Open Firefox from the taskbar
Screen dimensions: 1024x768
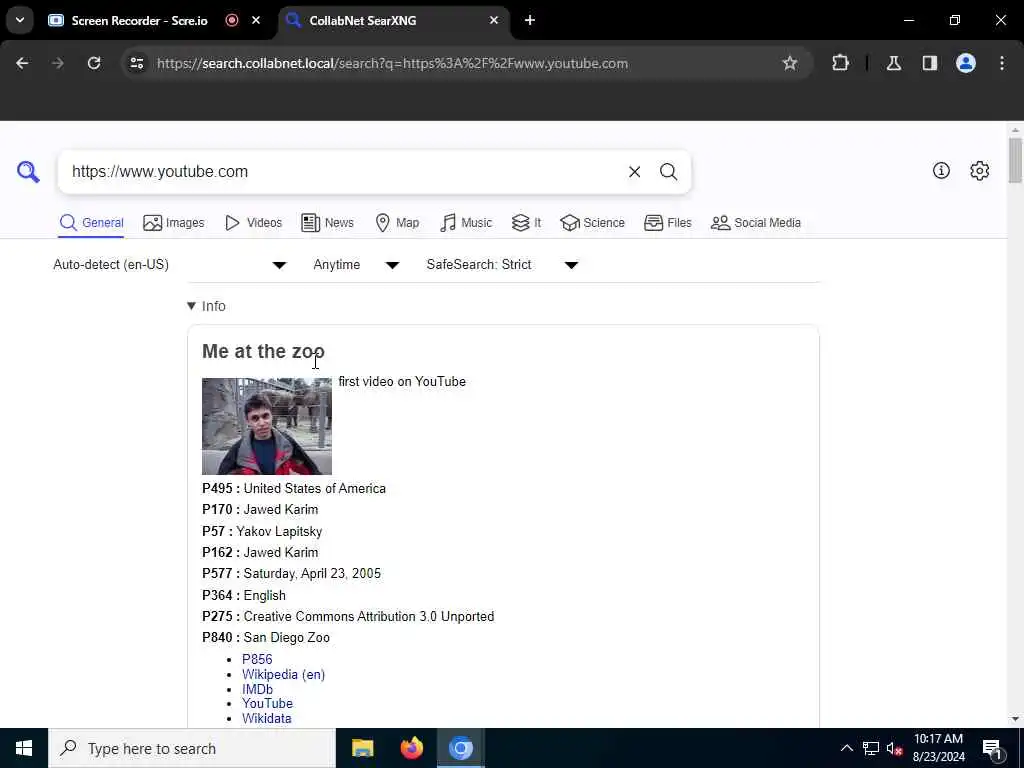pos(411,748)
